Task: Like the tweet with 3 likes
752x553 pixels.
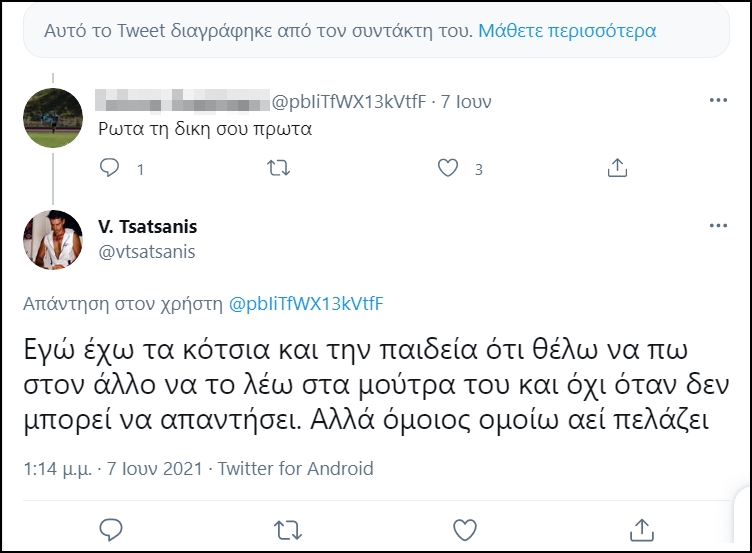Action: 448,168
